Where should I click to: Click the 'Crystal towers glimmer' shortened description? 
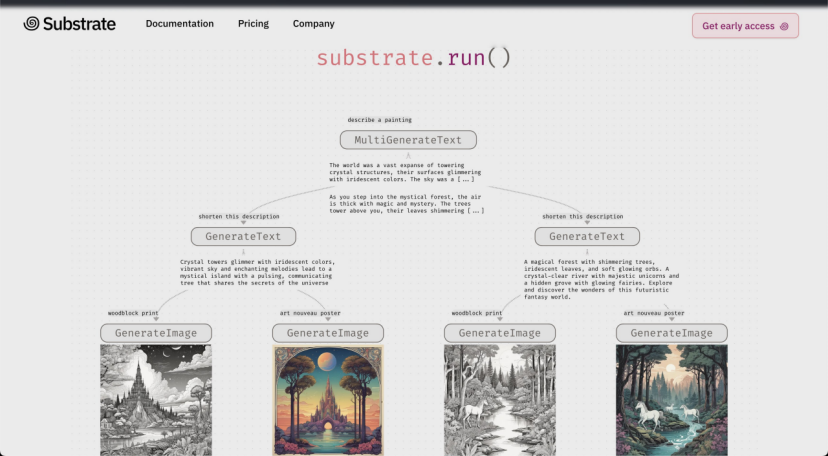point(257,272)
